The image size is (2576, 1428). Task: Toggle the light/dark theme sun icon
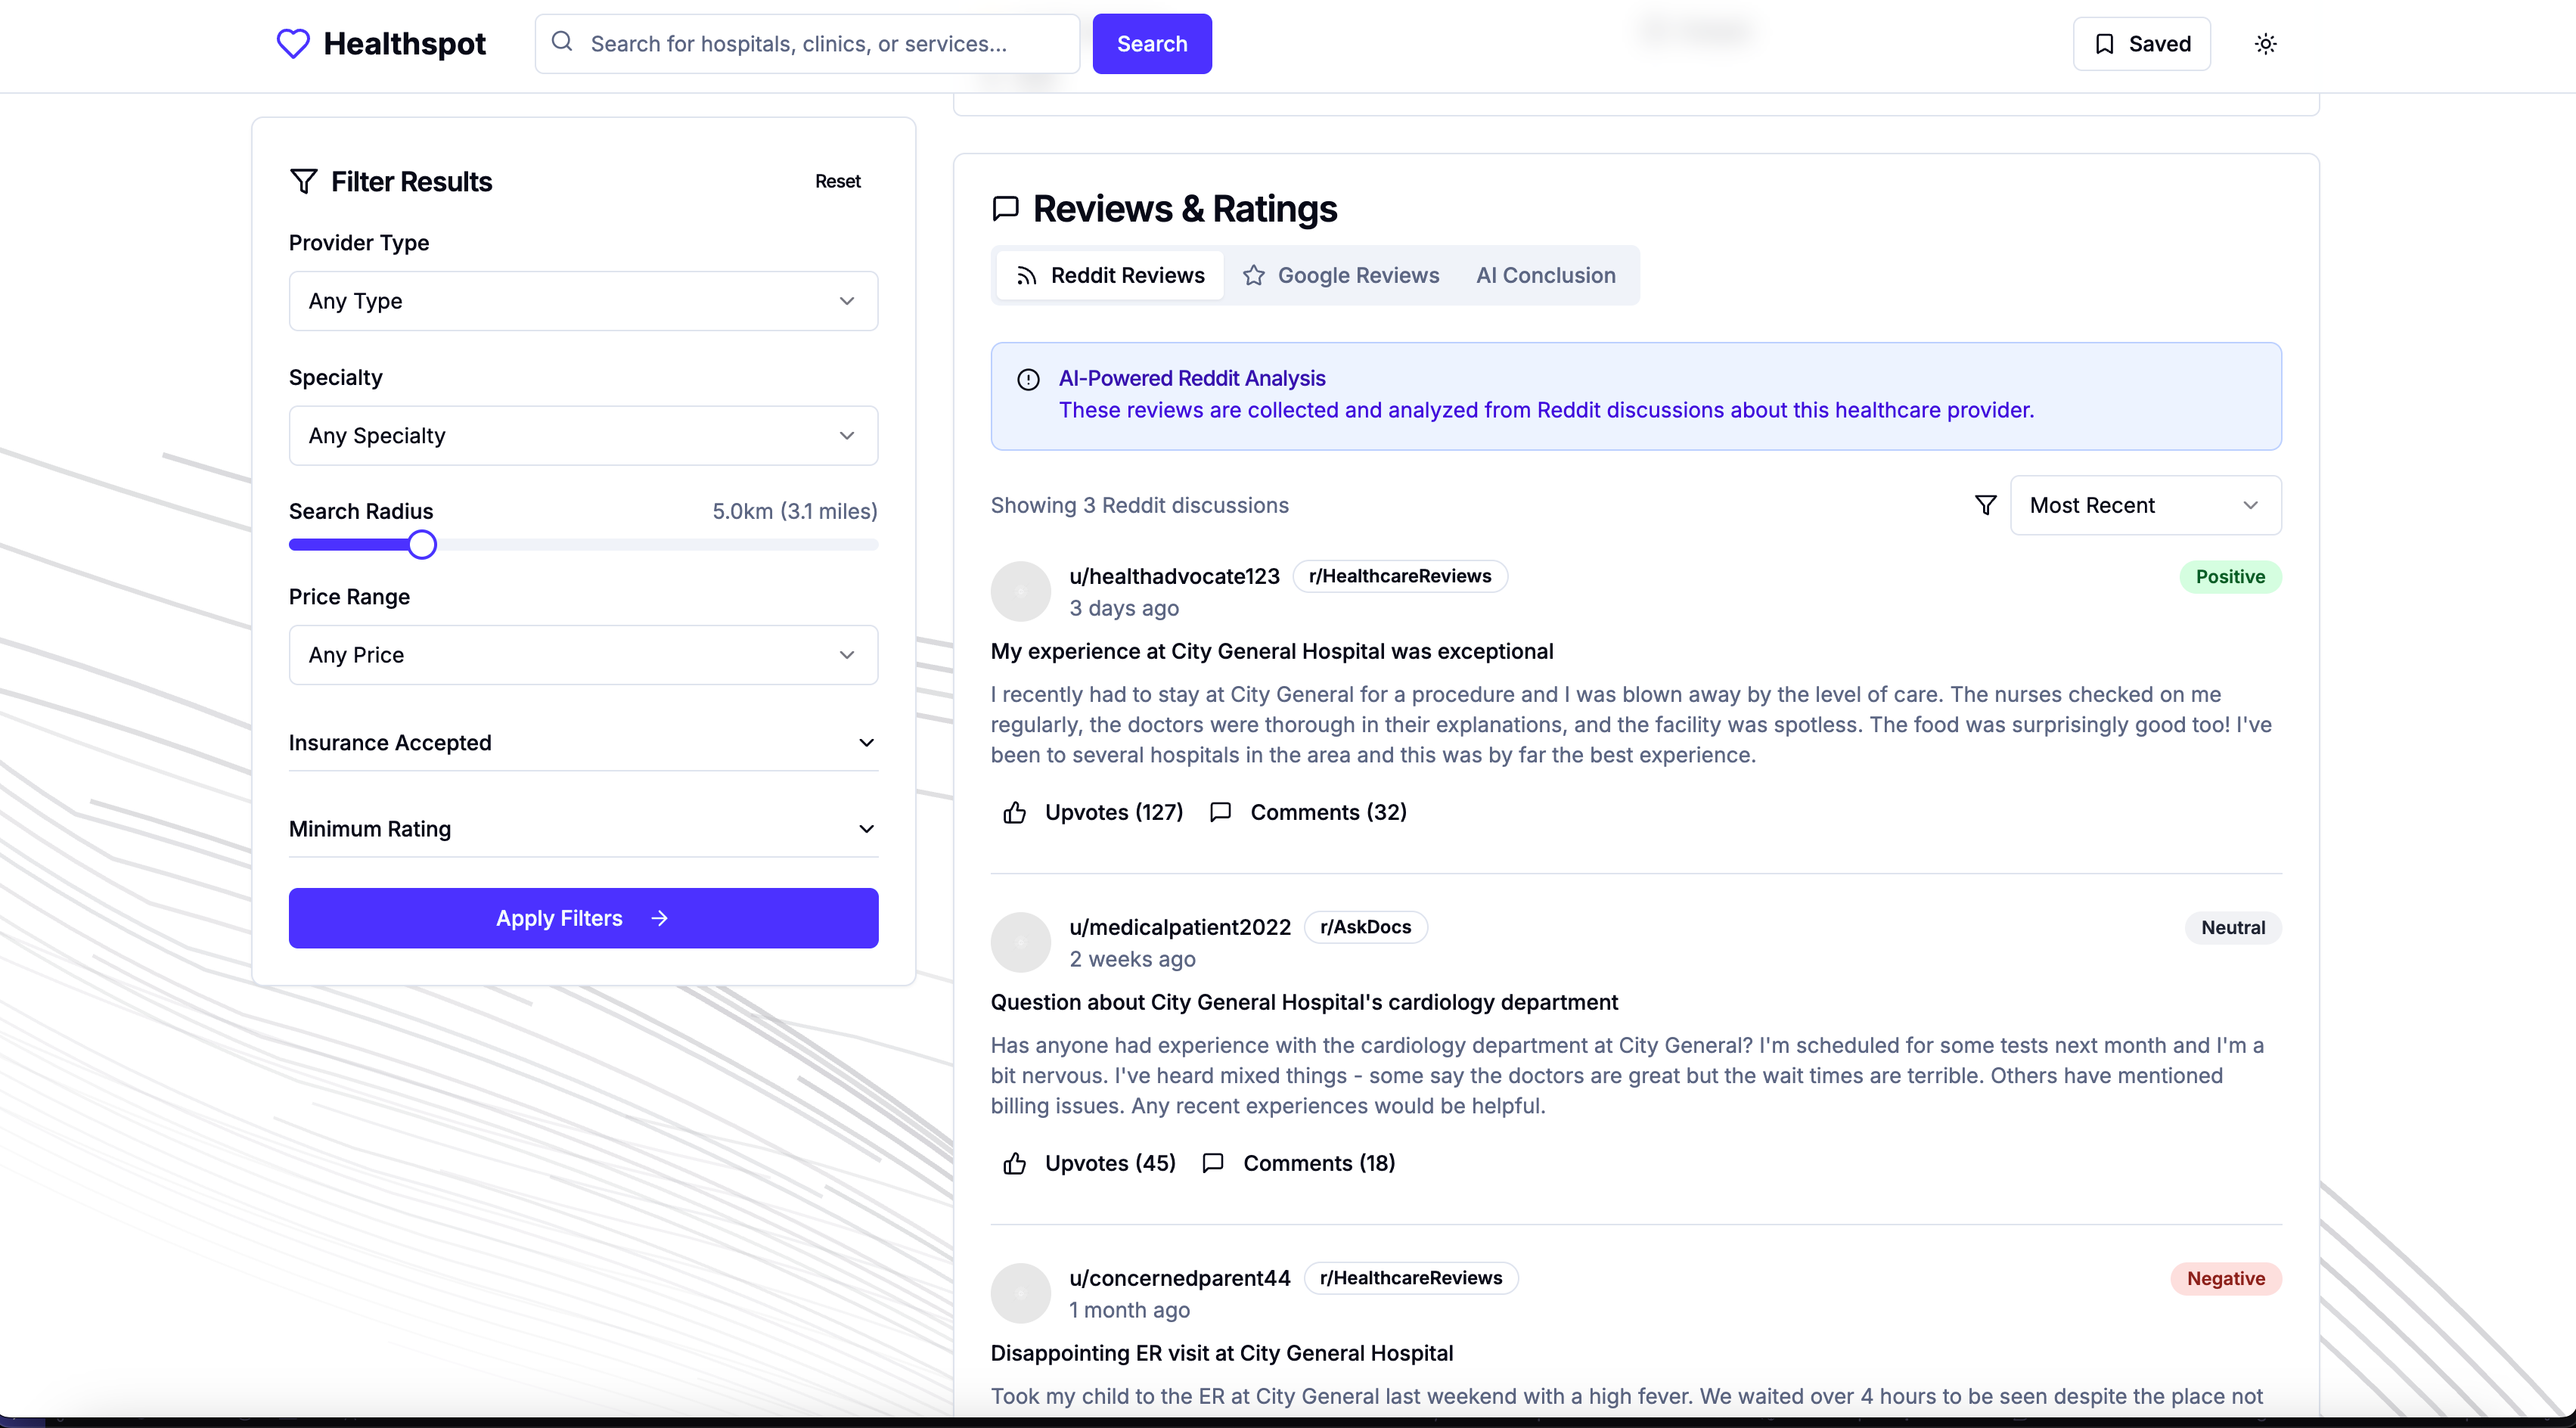click(2265, 44)
